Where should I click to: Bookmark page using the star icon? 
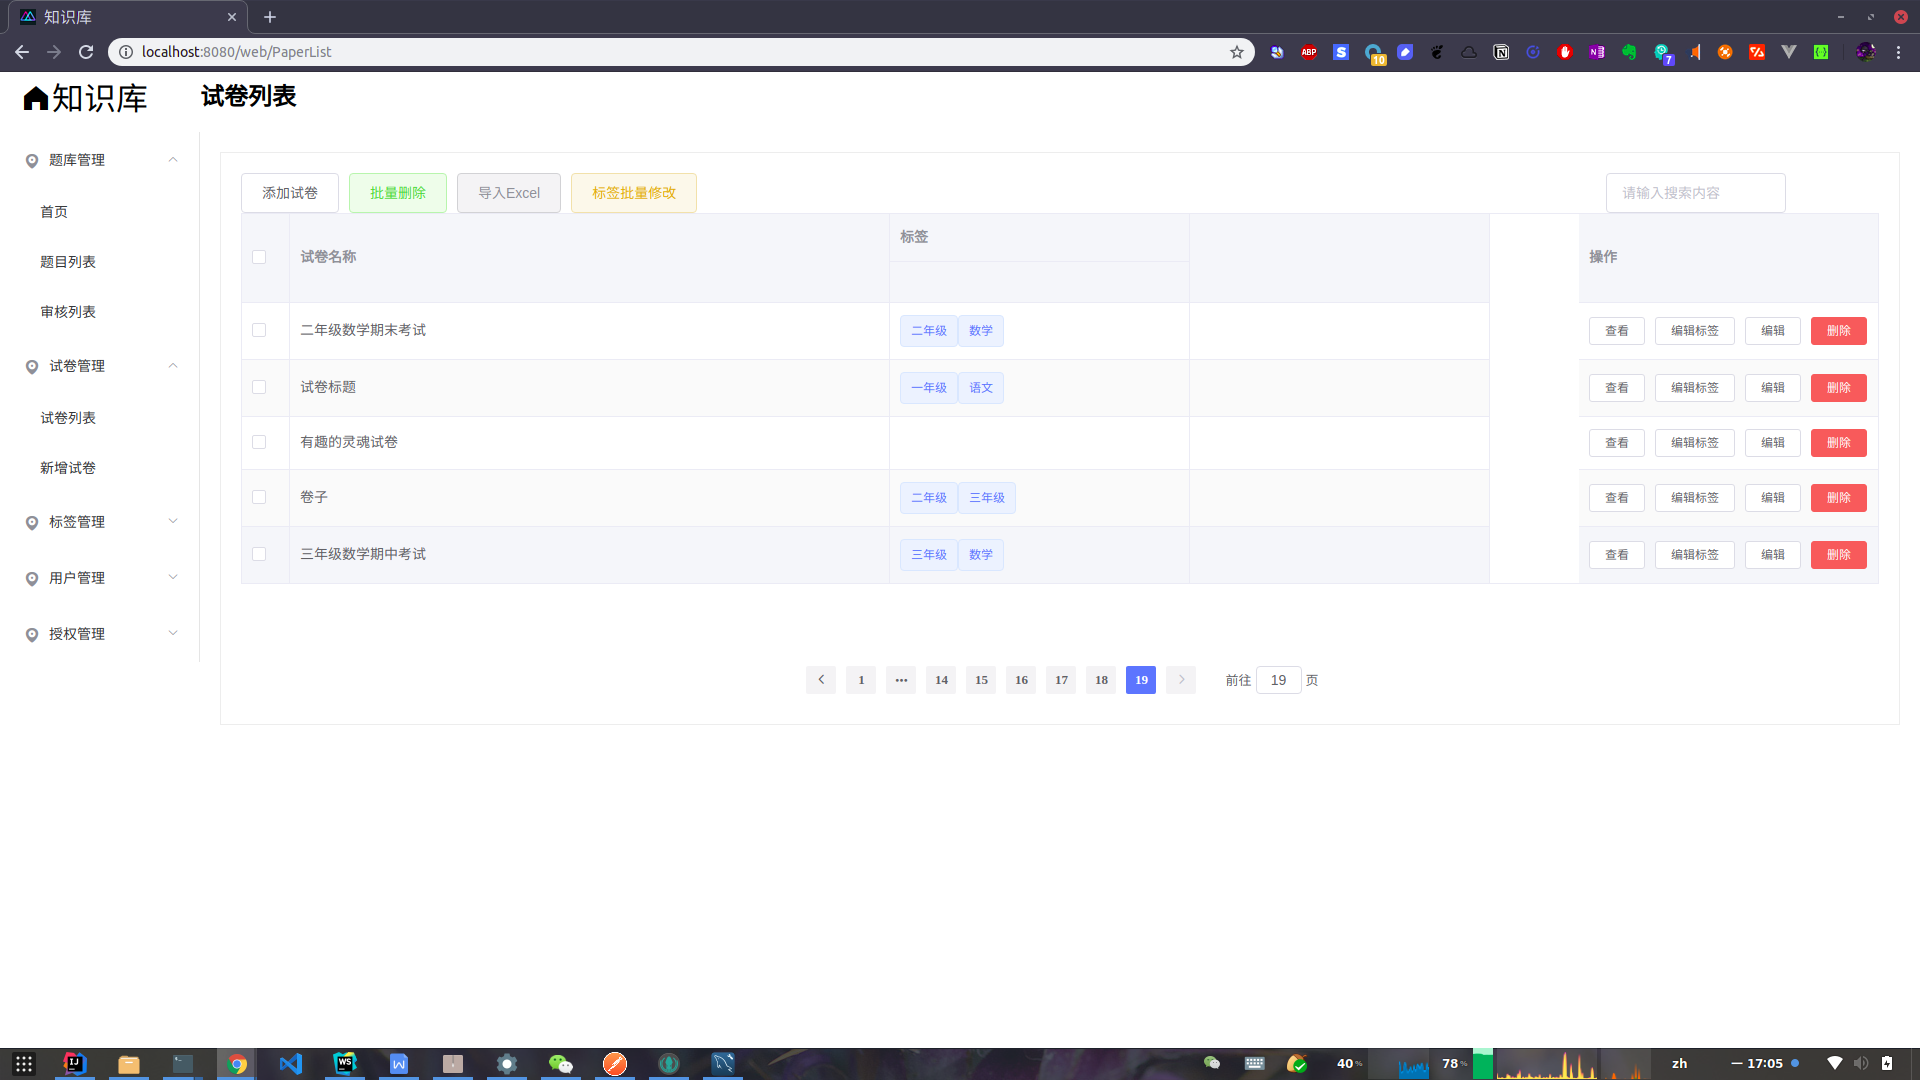coord(1237,52)
